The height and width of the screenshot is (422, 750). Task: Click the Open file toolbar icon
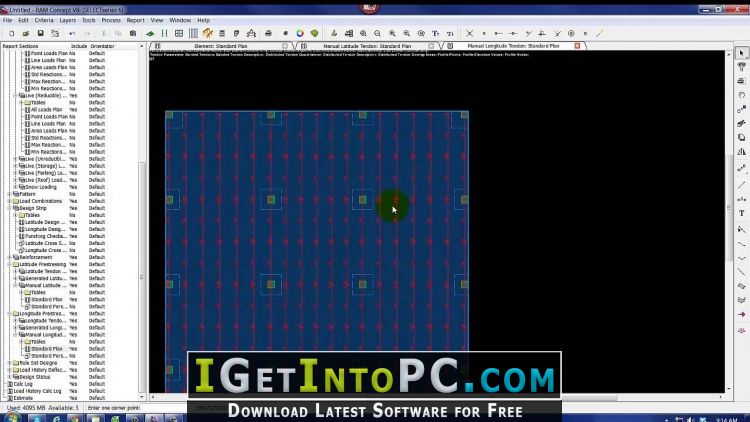pyautogui.click(x=26, y=33)
